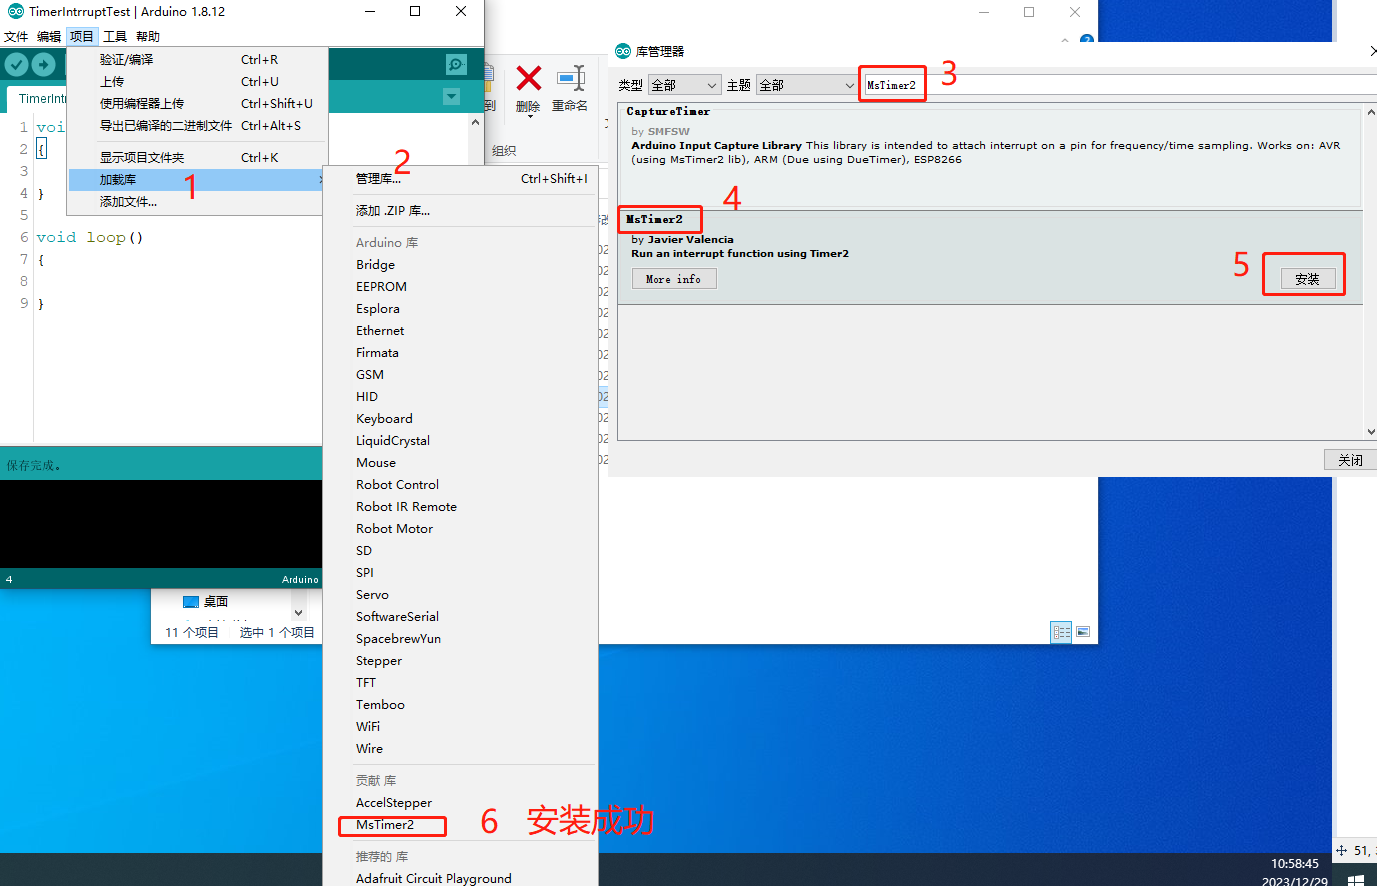The image size is (1377, 886).
Task: Click the 安装 install button
Action: 1308,279
